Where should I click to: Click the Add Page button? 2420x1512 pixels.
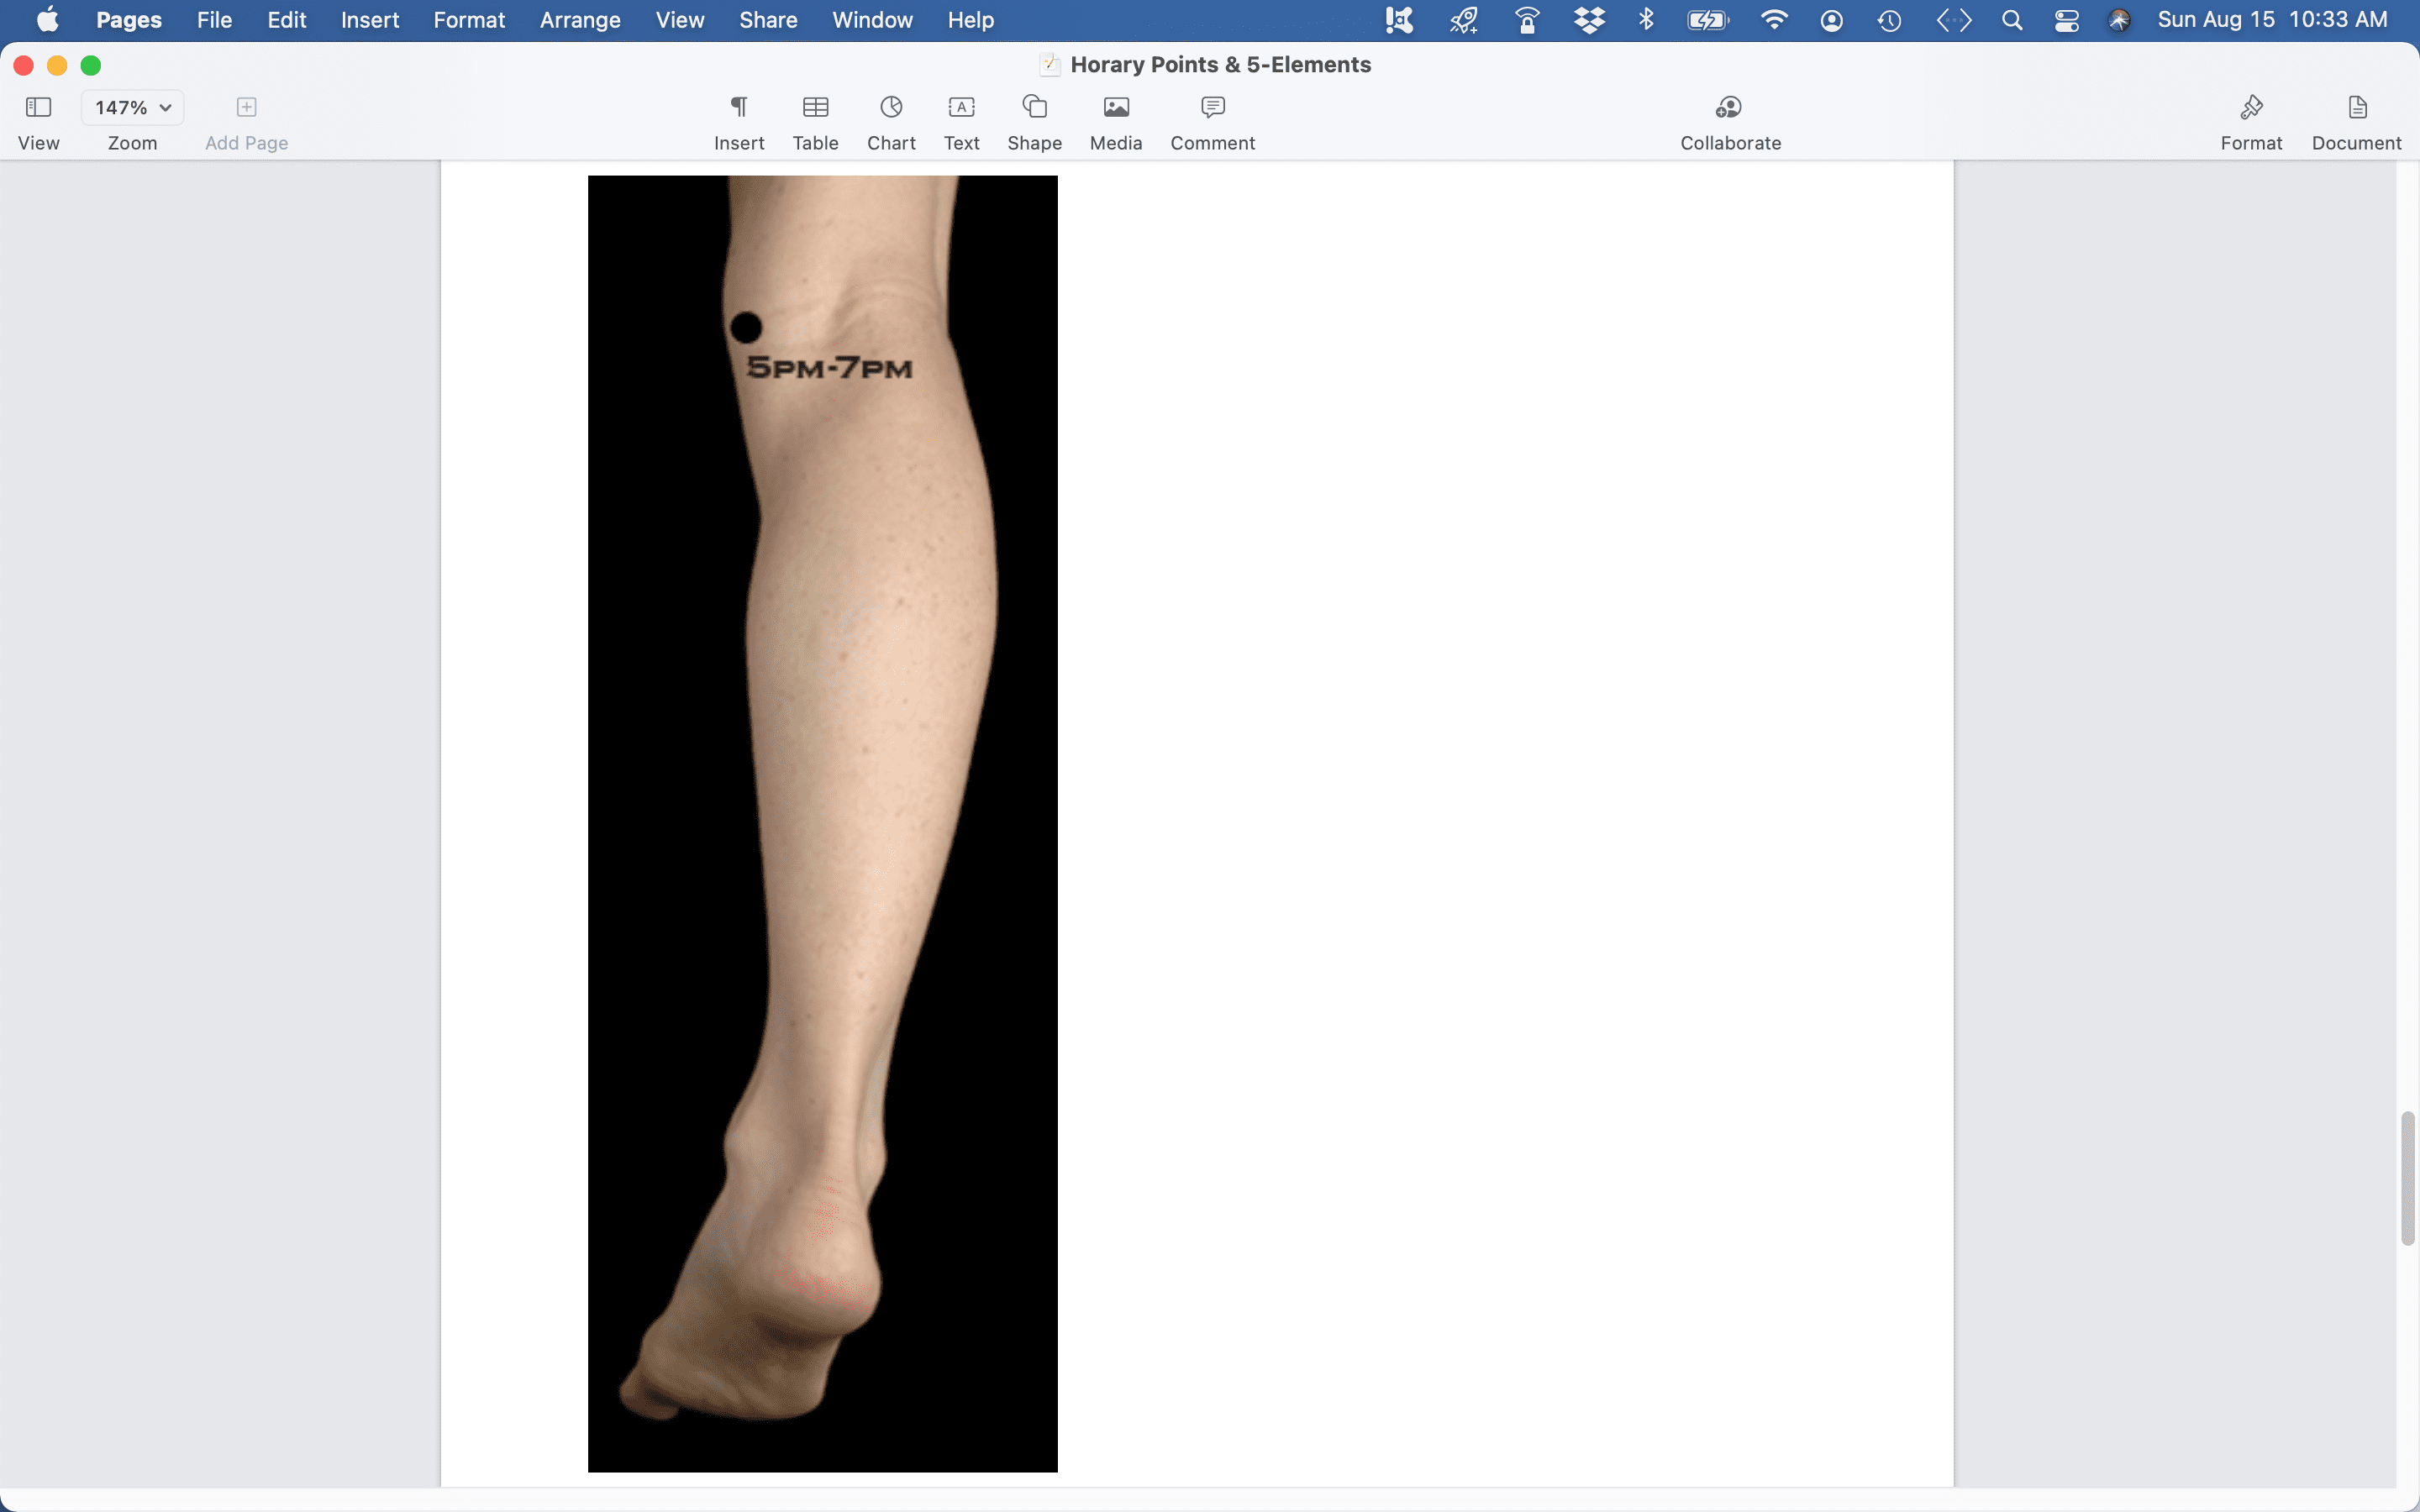(x=246, y=107)
